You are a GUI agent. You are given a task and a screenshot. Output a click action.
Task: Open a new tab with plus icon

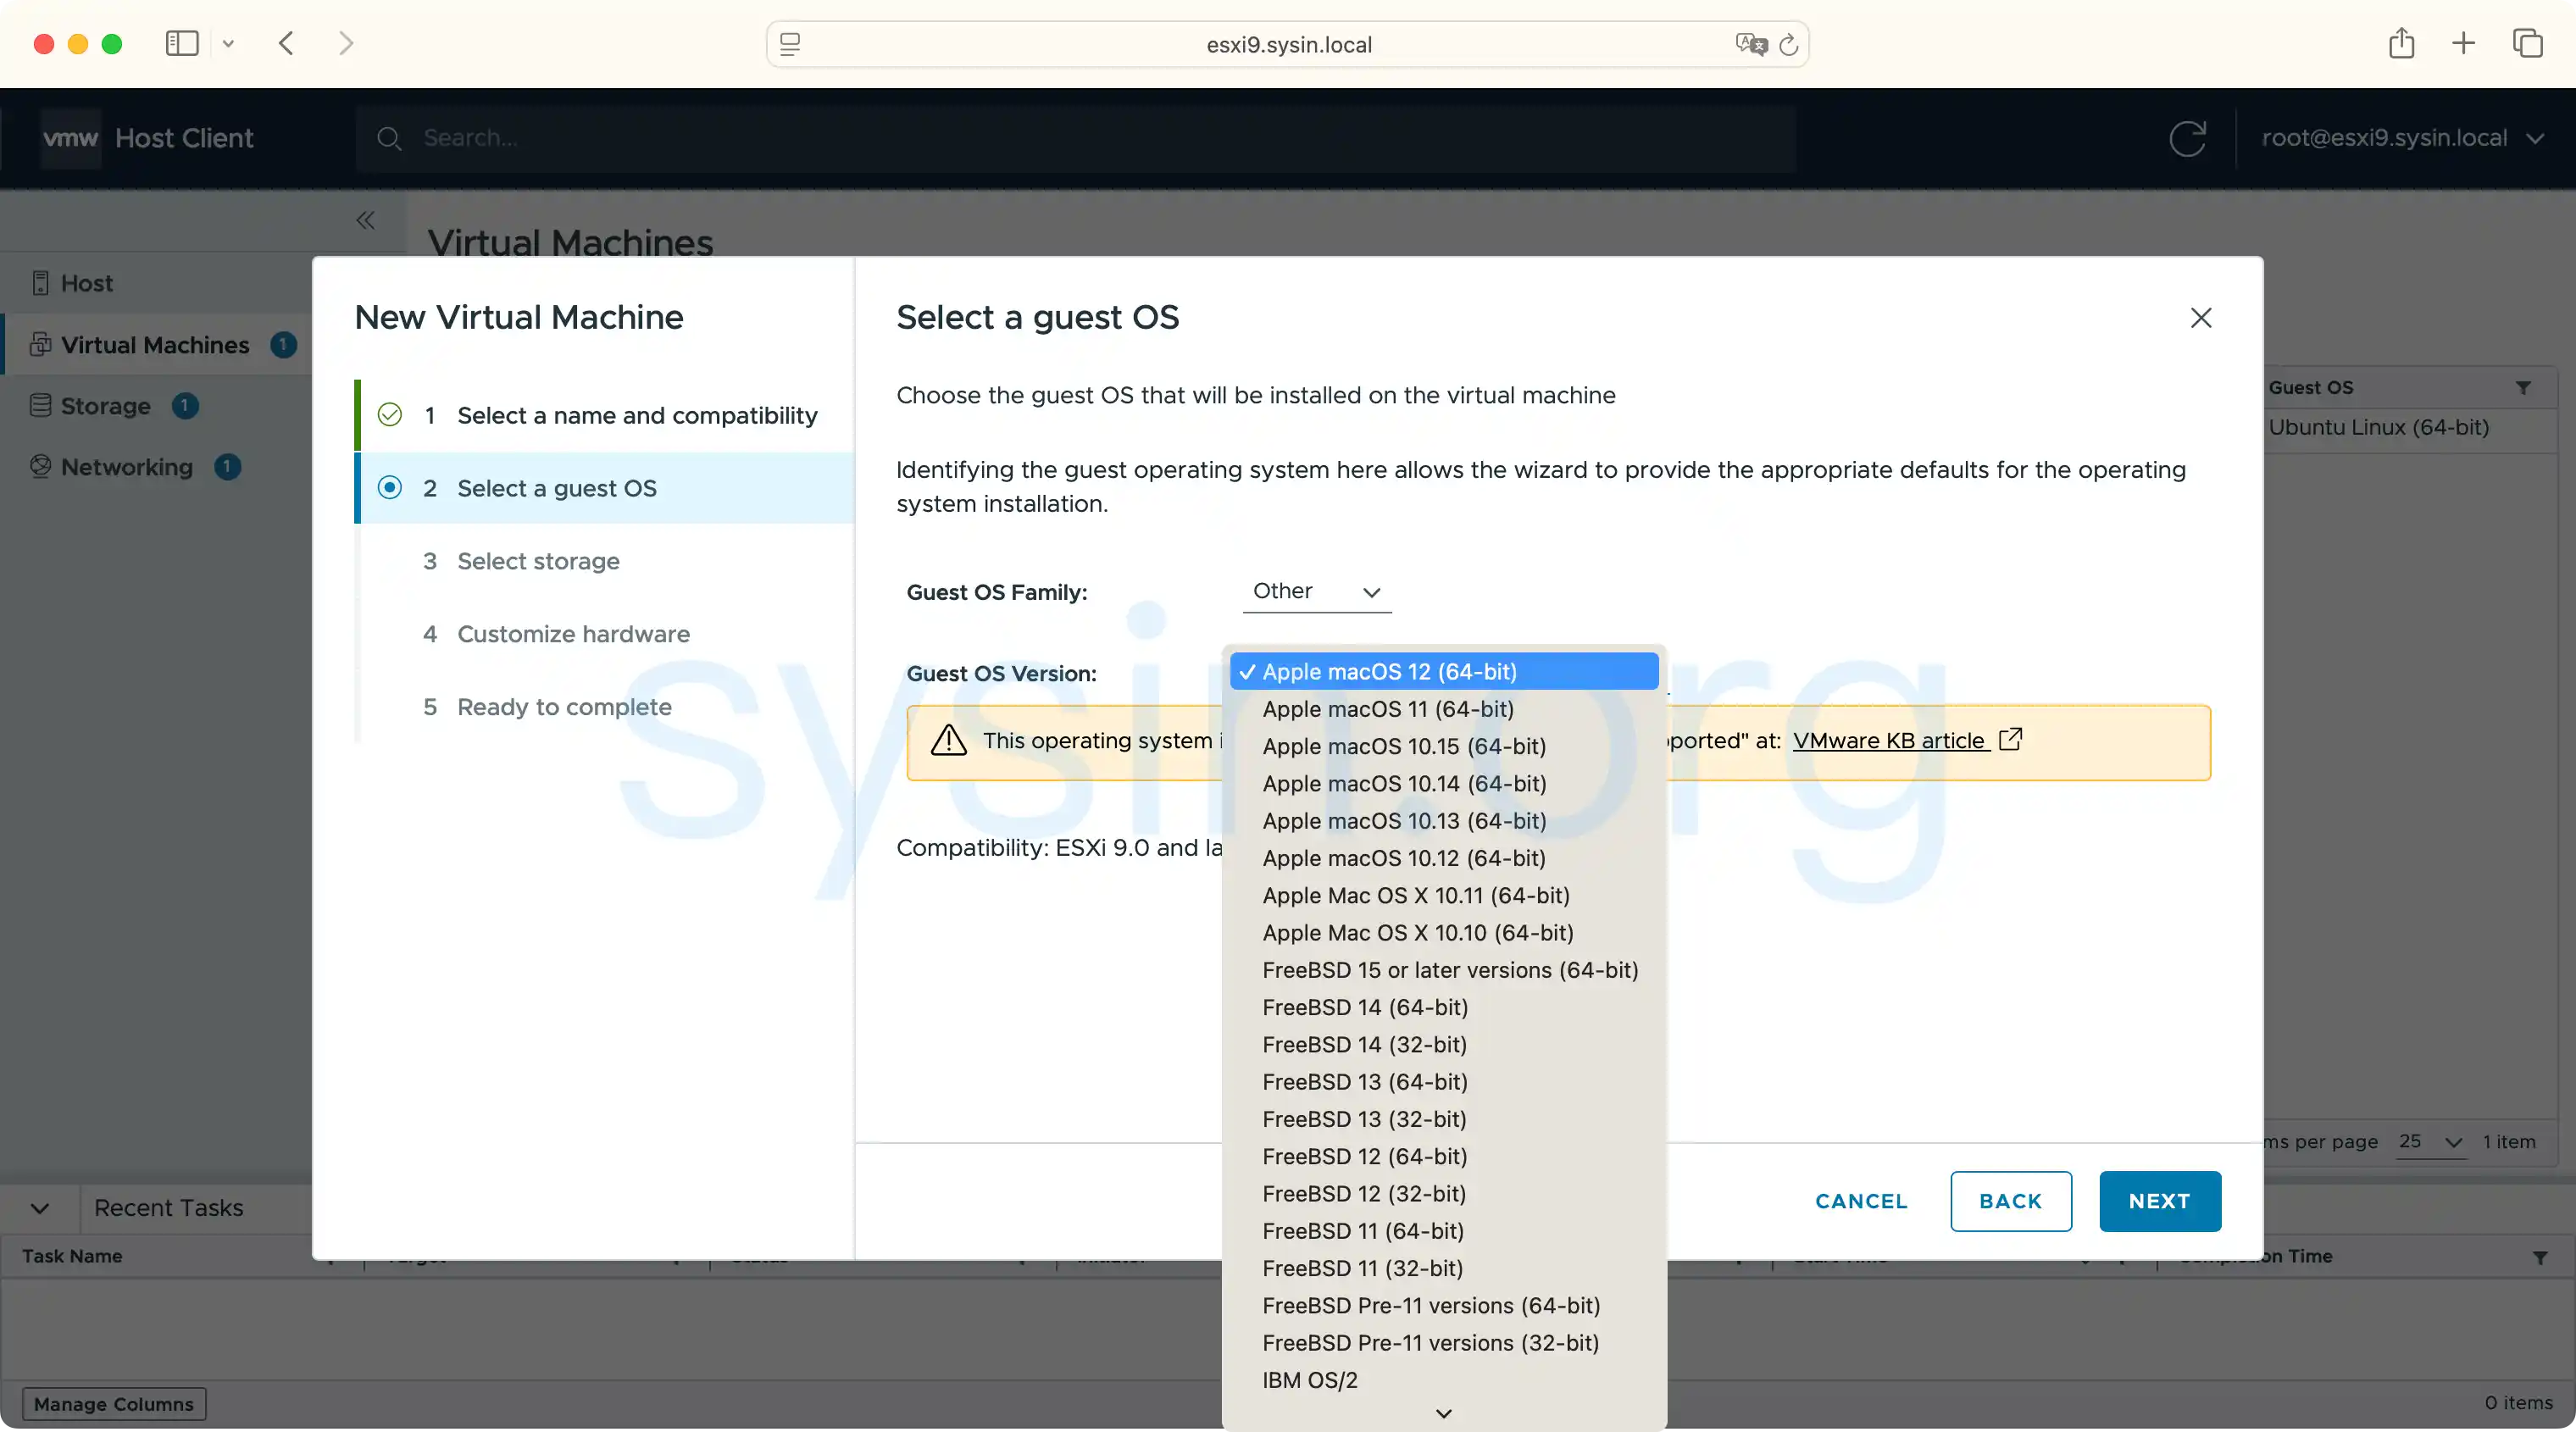point(2463,43)
